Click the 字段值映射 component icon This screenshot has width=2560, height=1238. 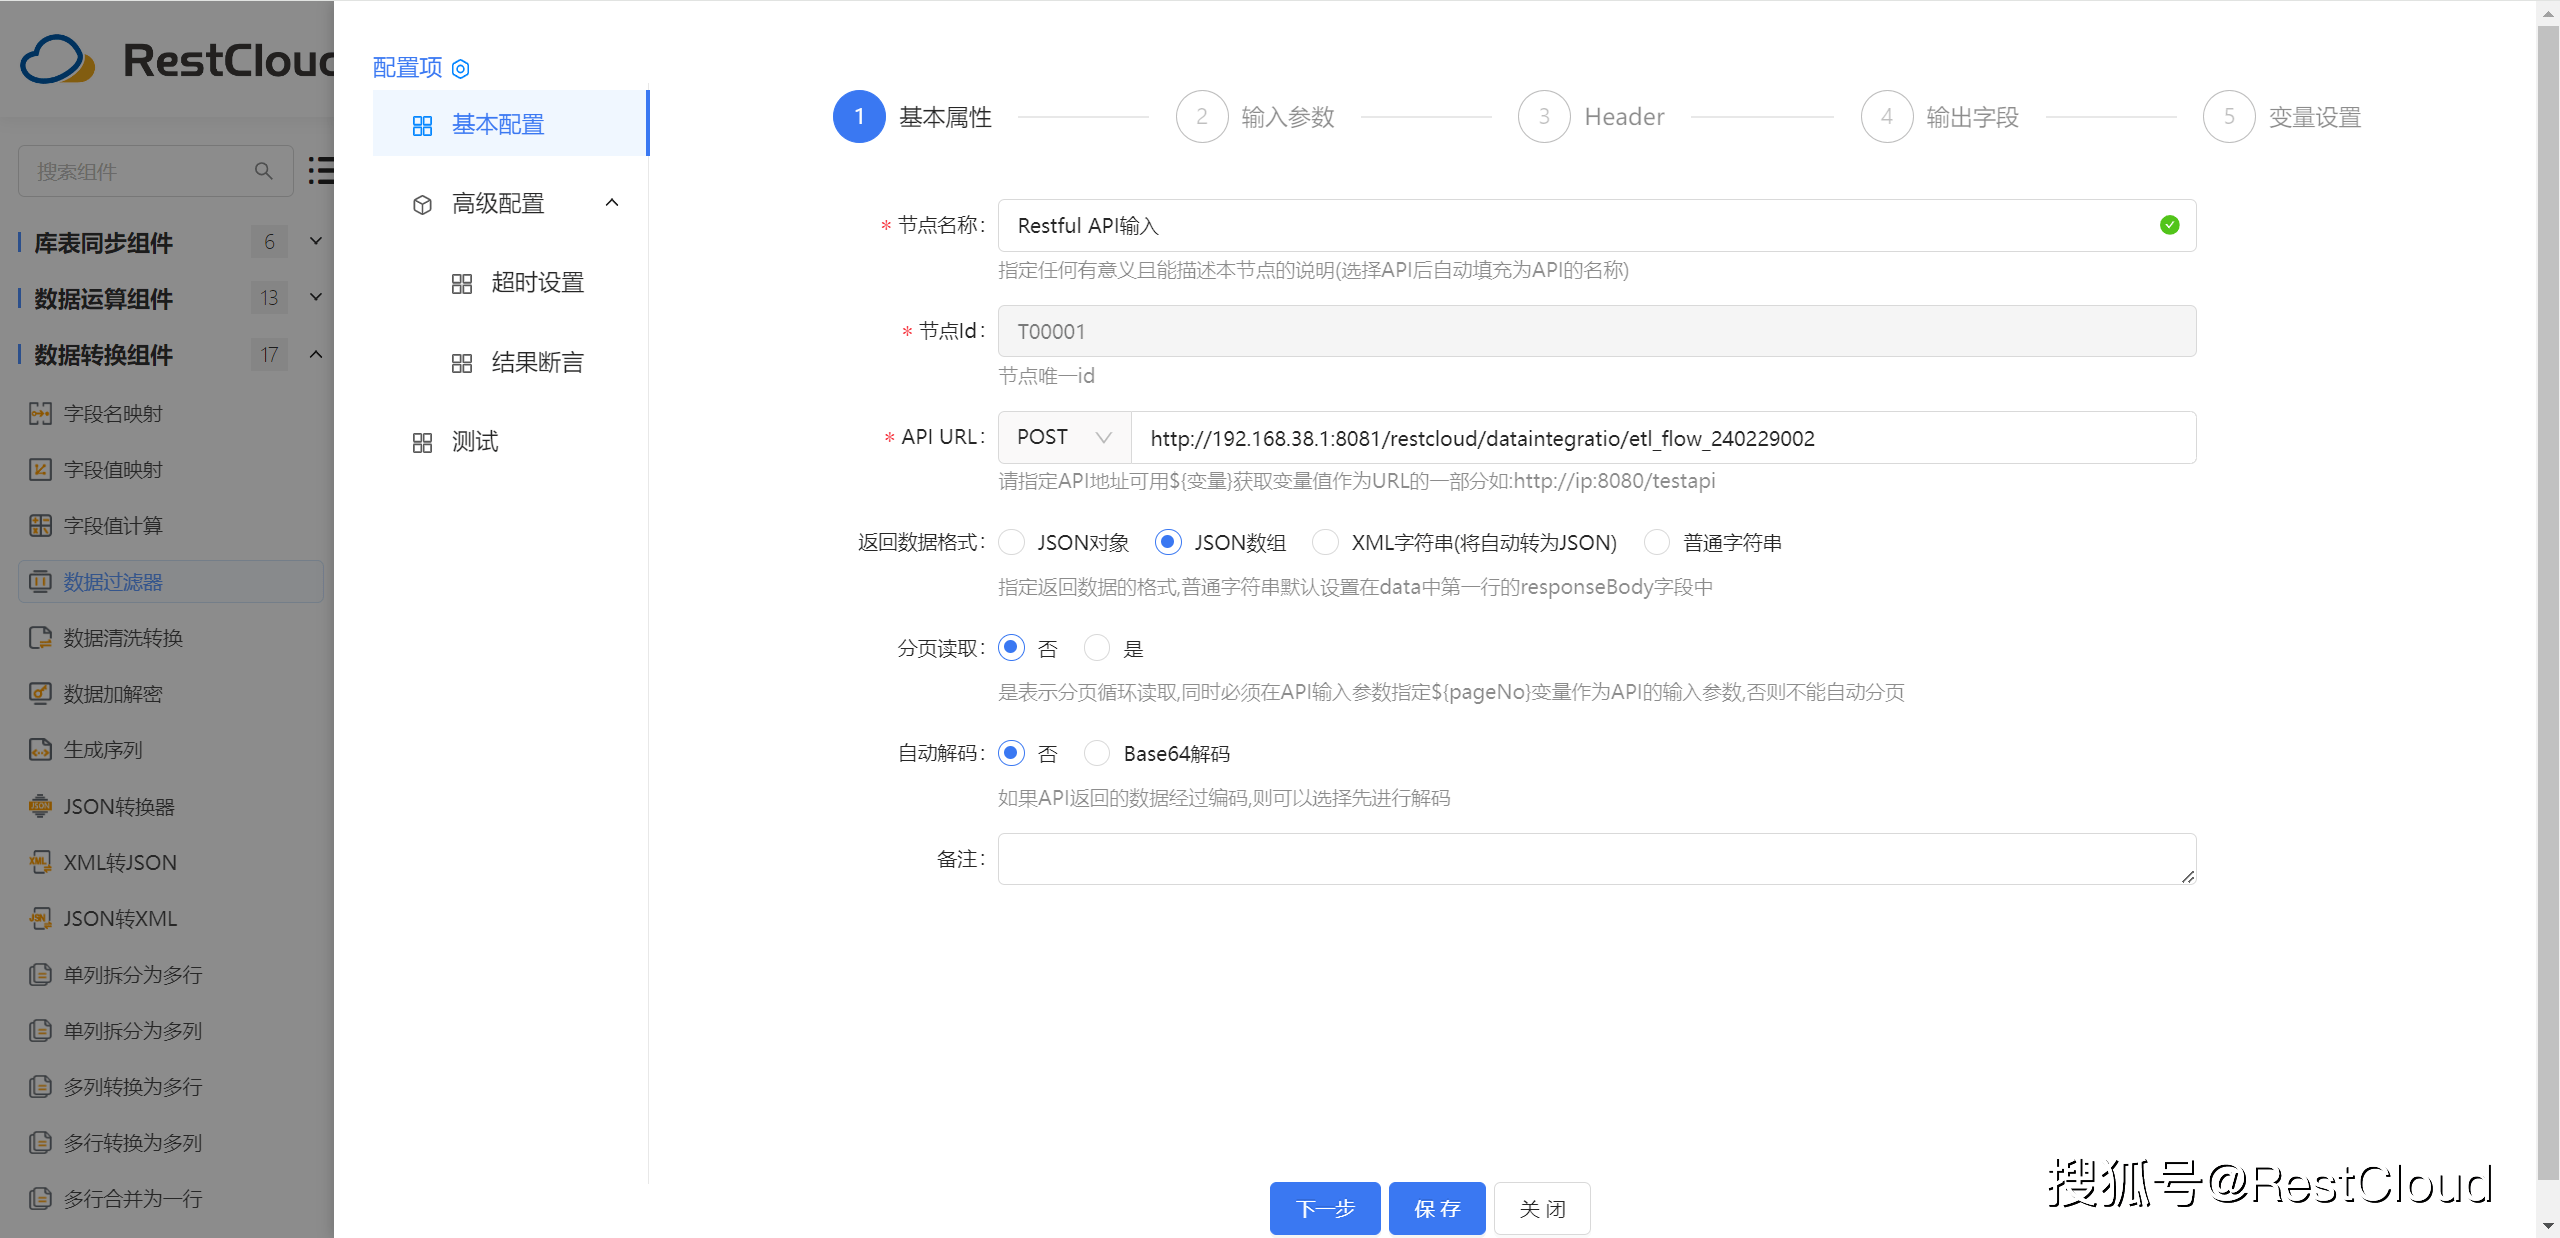pyautogui.click(x=40, y=470)
